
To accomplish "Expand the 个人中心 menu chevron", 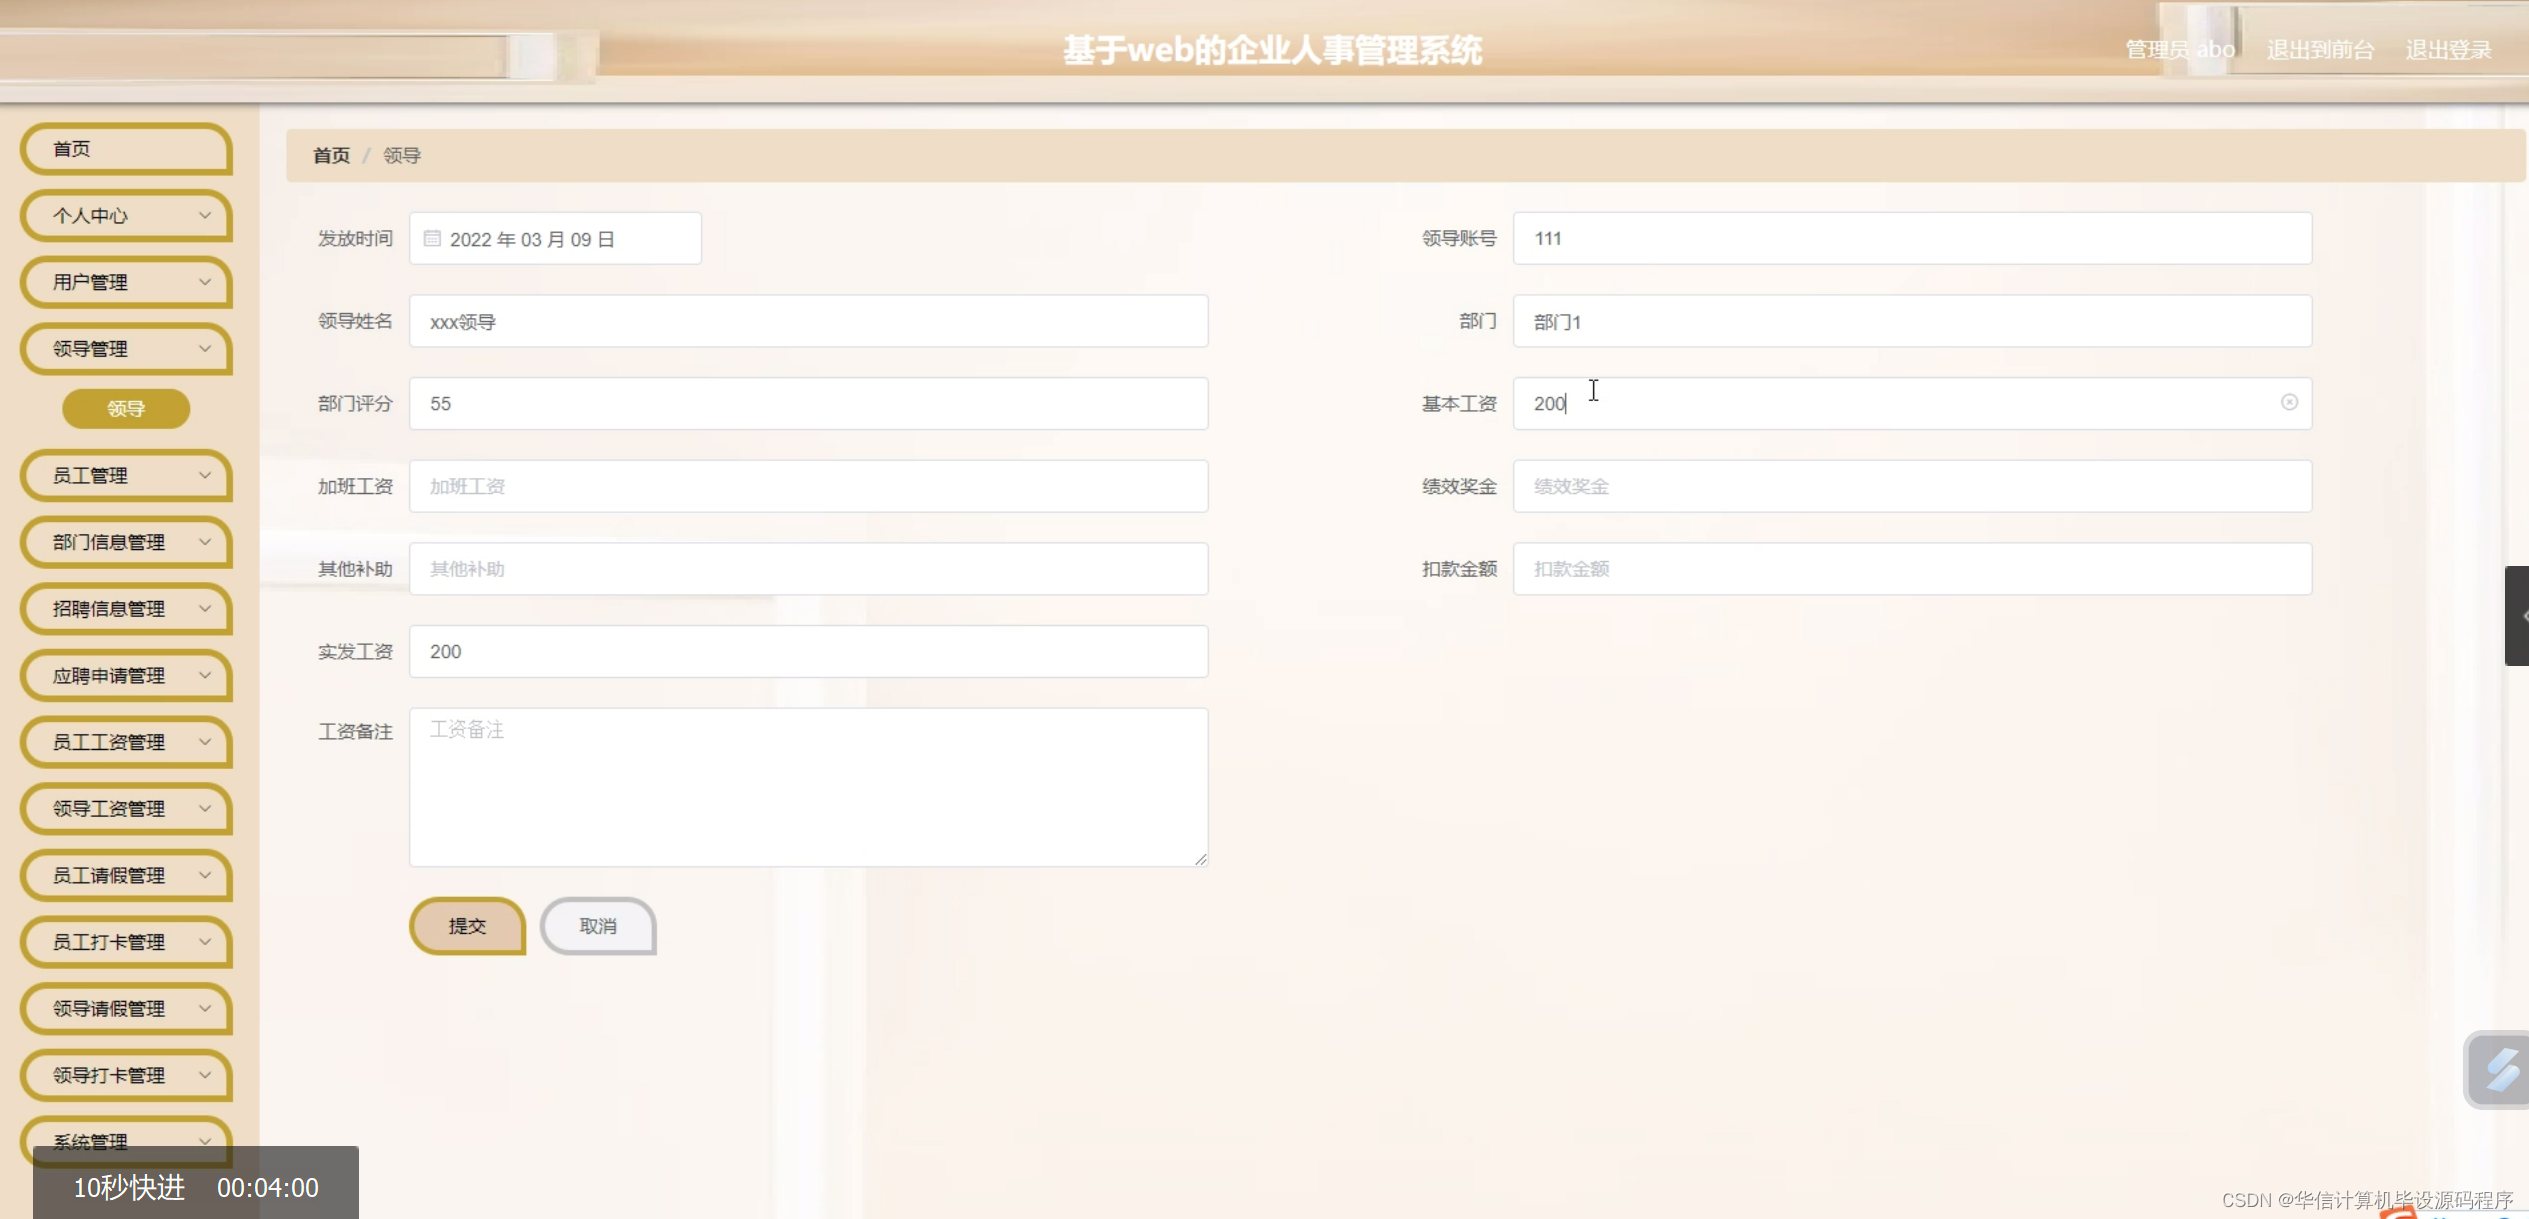I will 205,215.
